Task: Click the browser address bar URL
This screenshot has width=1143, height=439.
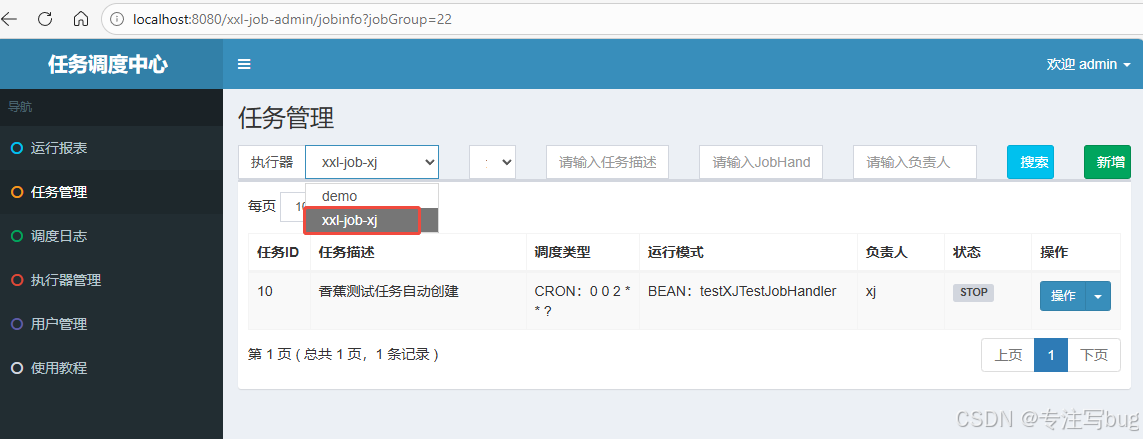Action: 292,19
